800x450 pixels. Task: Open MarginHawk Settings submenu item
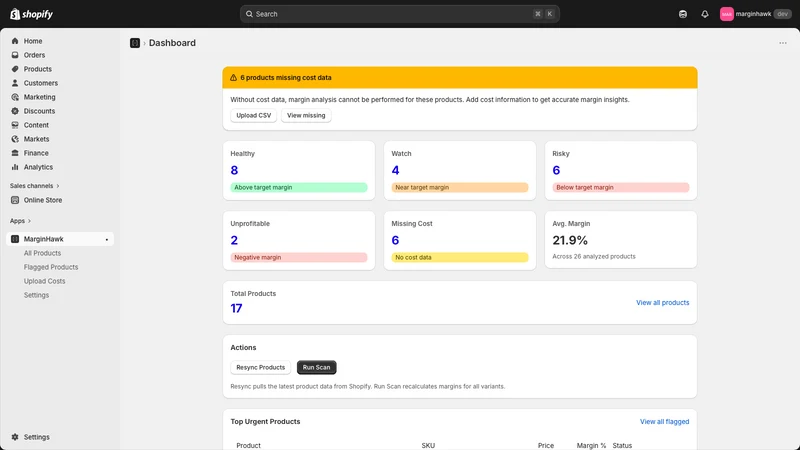click(36, 295)
